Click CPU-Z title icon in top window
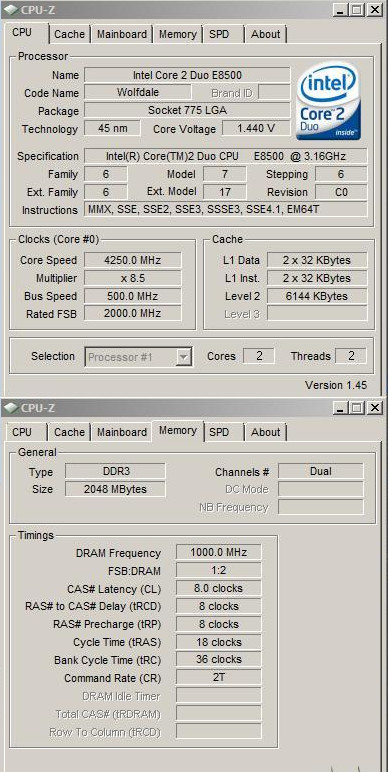388x772 pixels. tap(10, 9)
